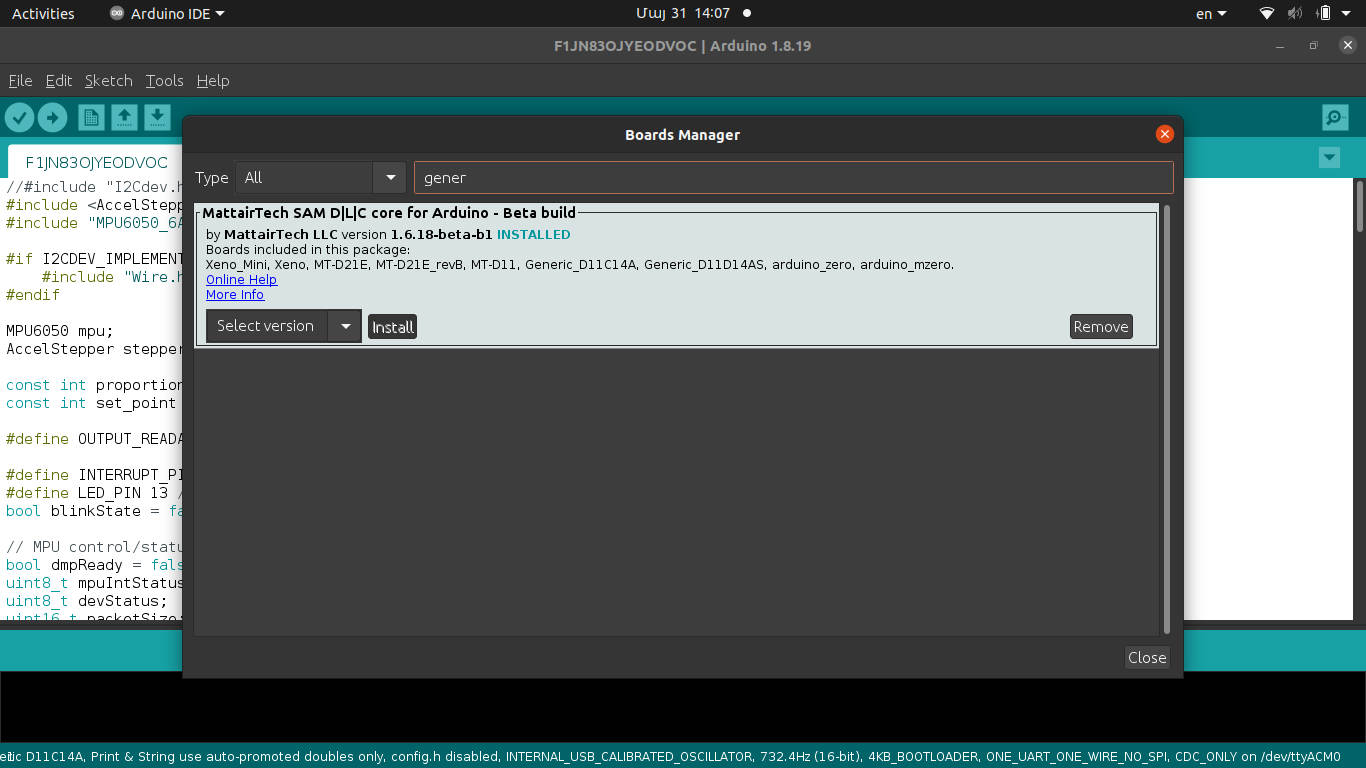This screenshot has width=1366, height=768.
Task: Select the MattairTech SAM D|L|C core entry title
Action: [389, 213]
